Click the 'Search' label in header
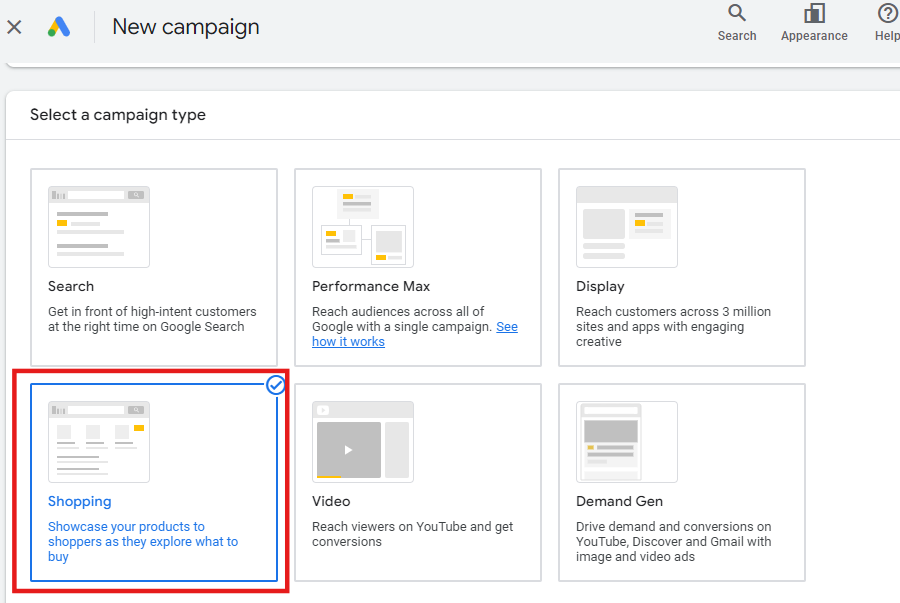900x603 pixels. [737, 36]
